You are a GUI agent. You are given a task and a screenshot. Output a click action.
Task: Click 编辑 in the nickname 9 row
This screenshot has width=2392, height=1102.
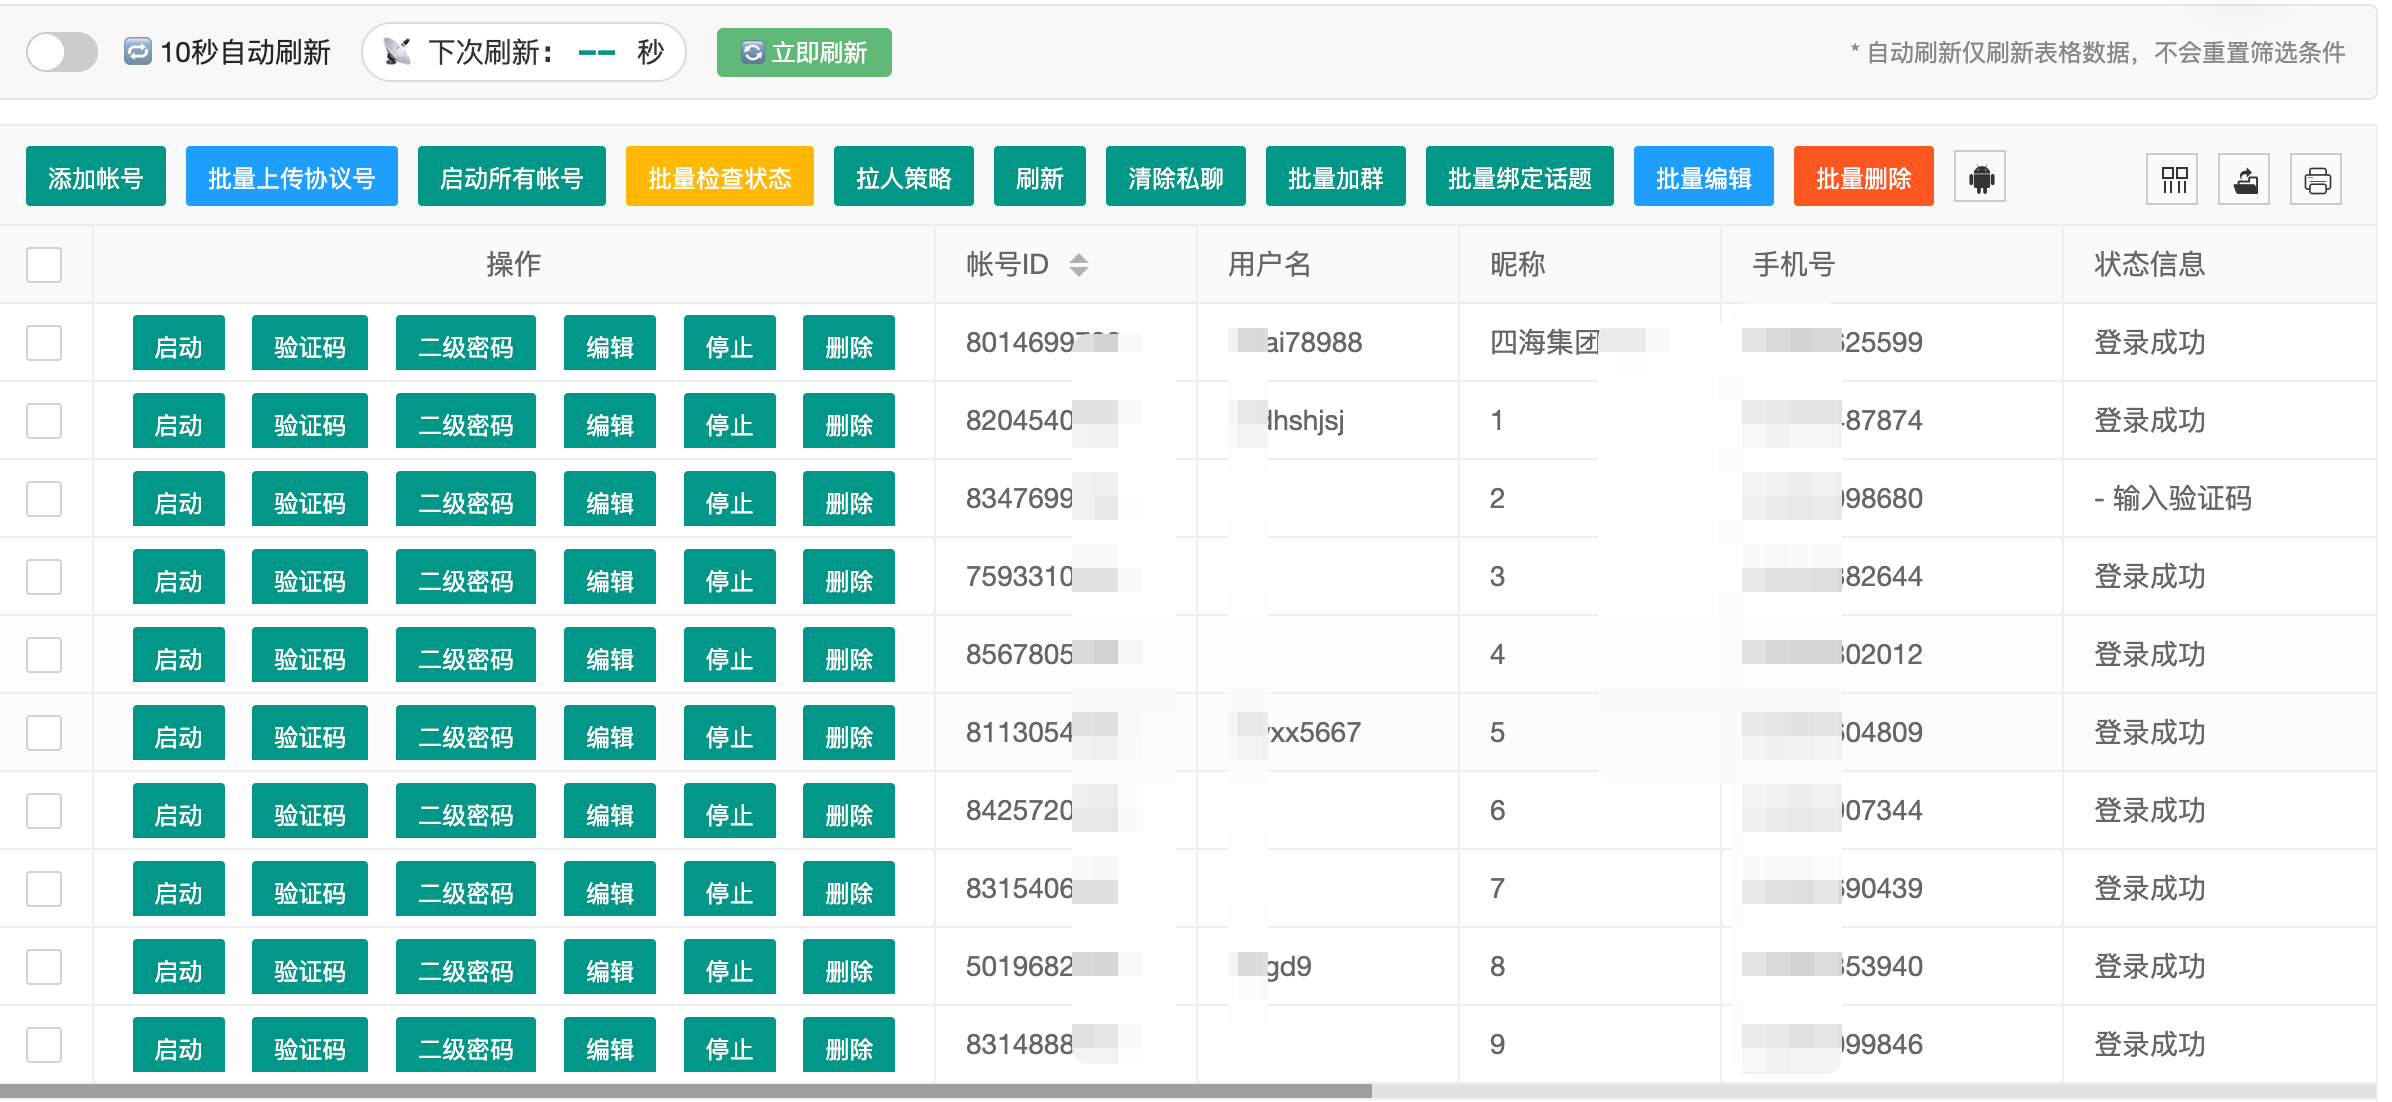click(610, 1045)
